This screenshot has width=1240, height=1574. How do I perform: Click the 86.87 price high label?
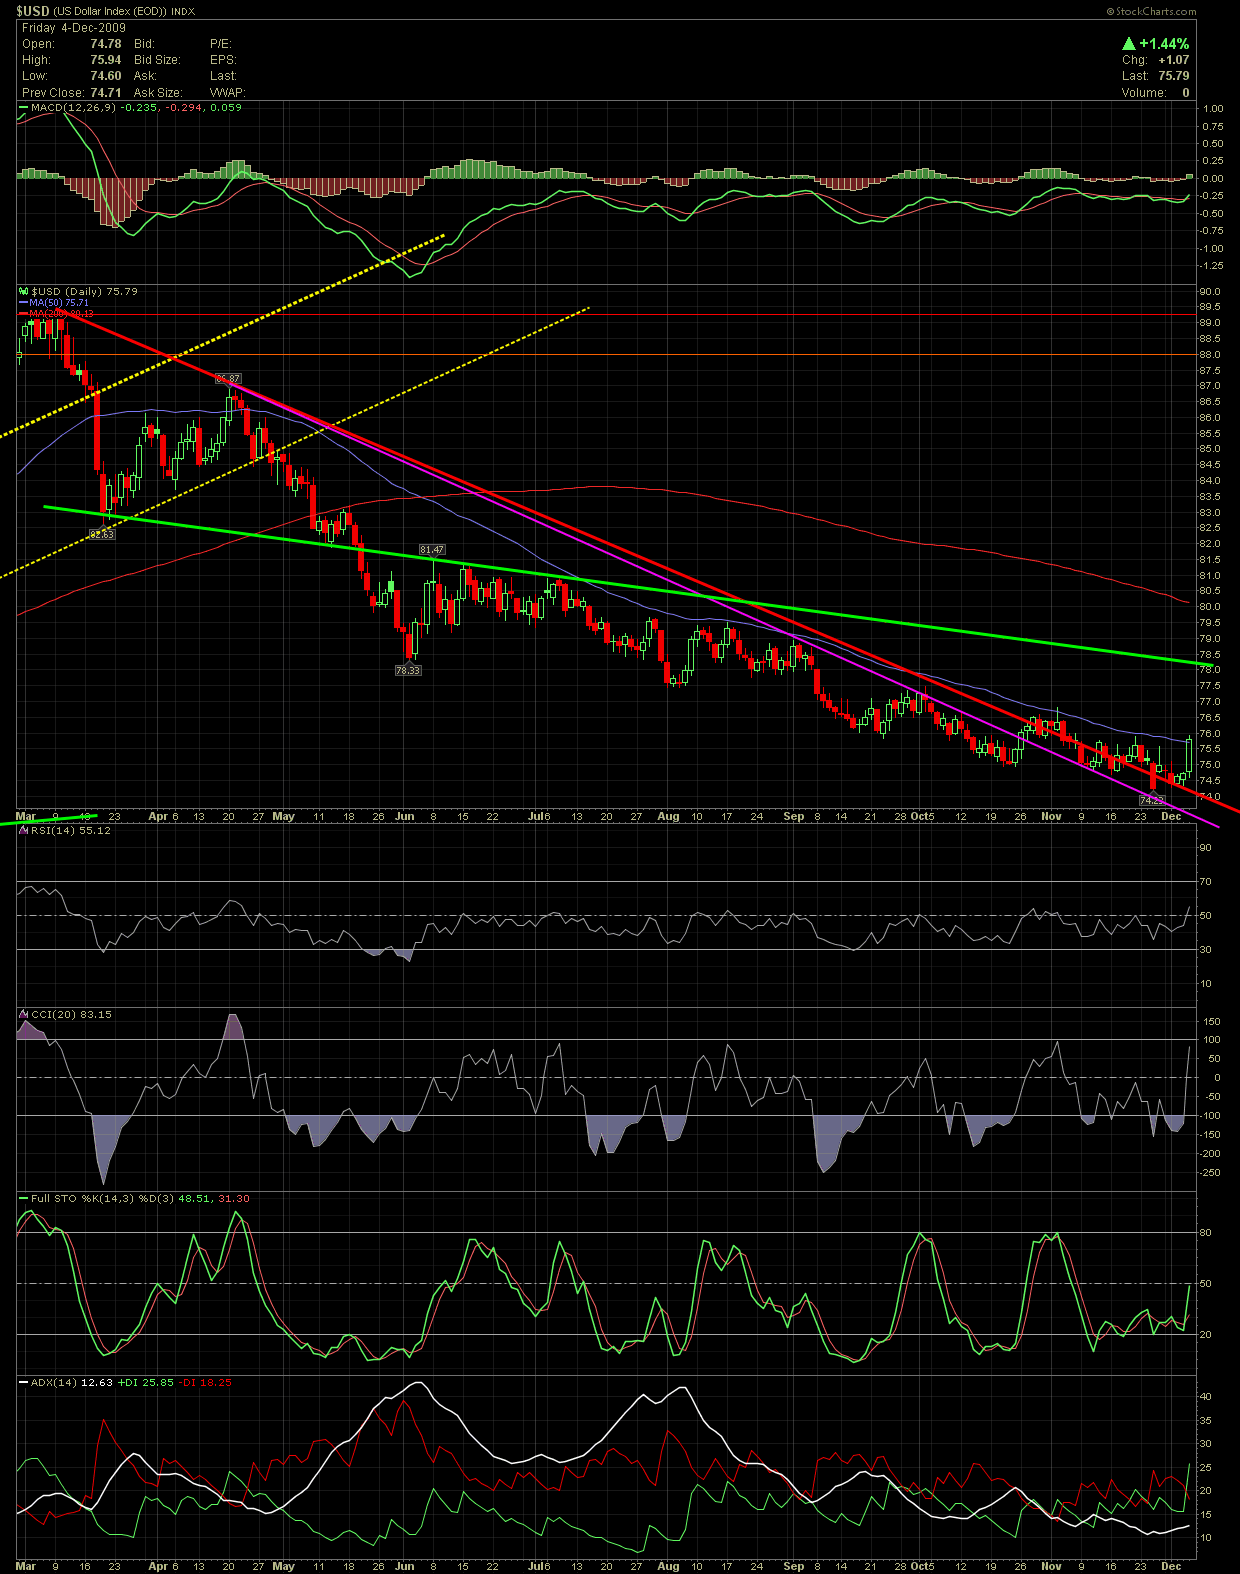228,379
